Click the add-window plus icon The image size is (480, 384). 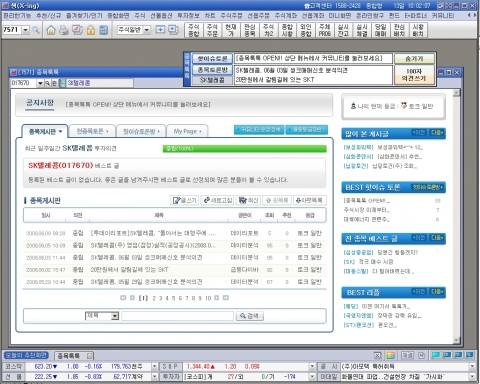(x=160, y=30)
